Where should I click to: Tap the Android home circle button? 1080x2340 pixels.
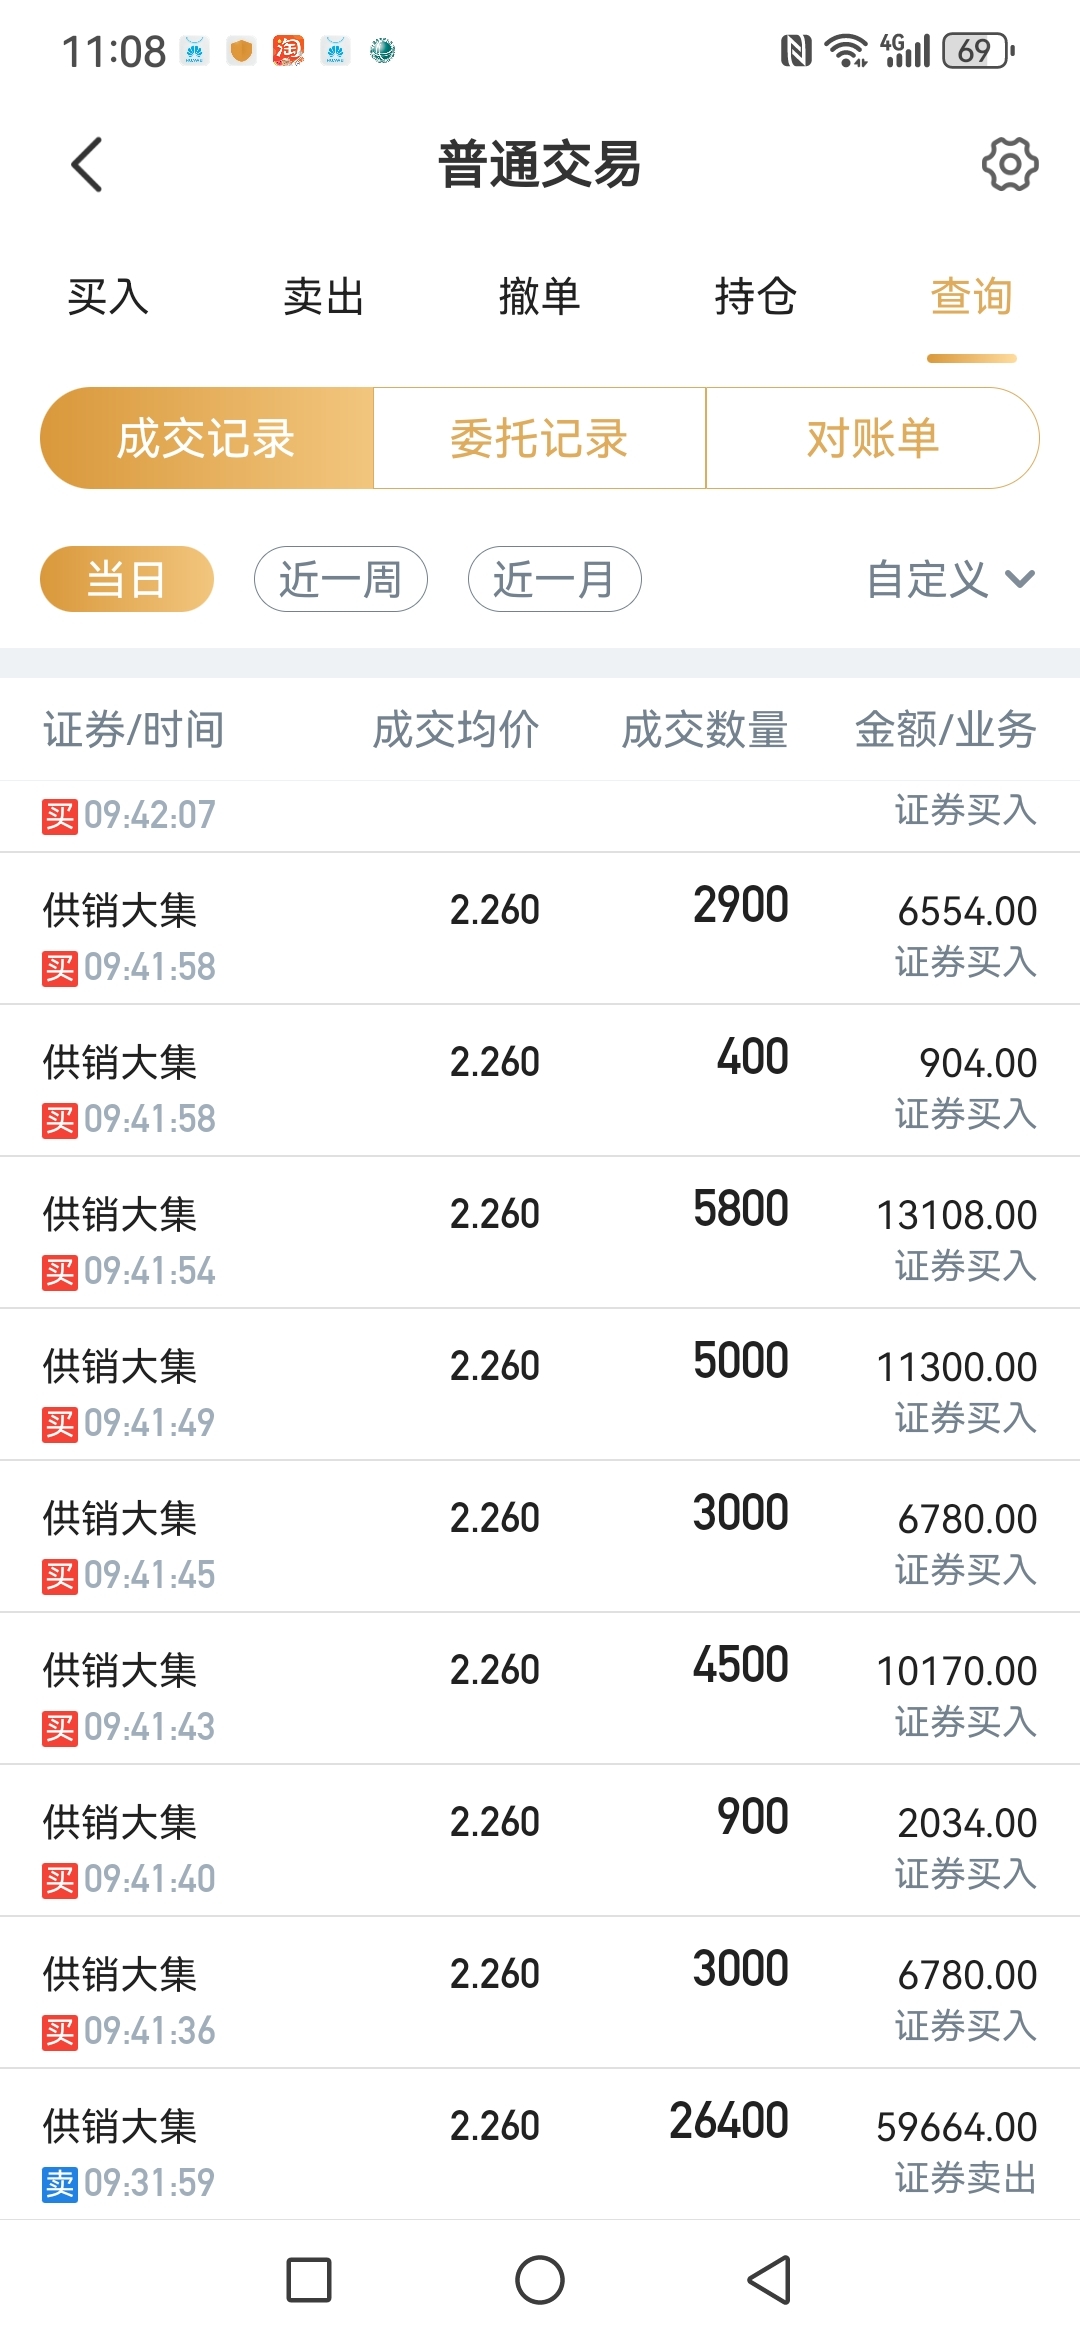click(540, 2280)
